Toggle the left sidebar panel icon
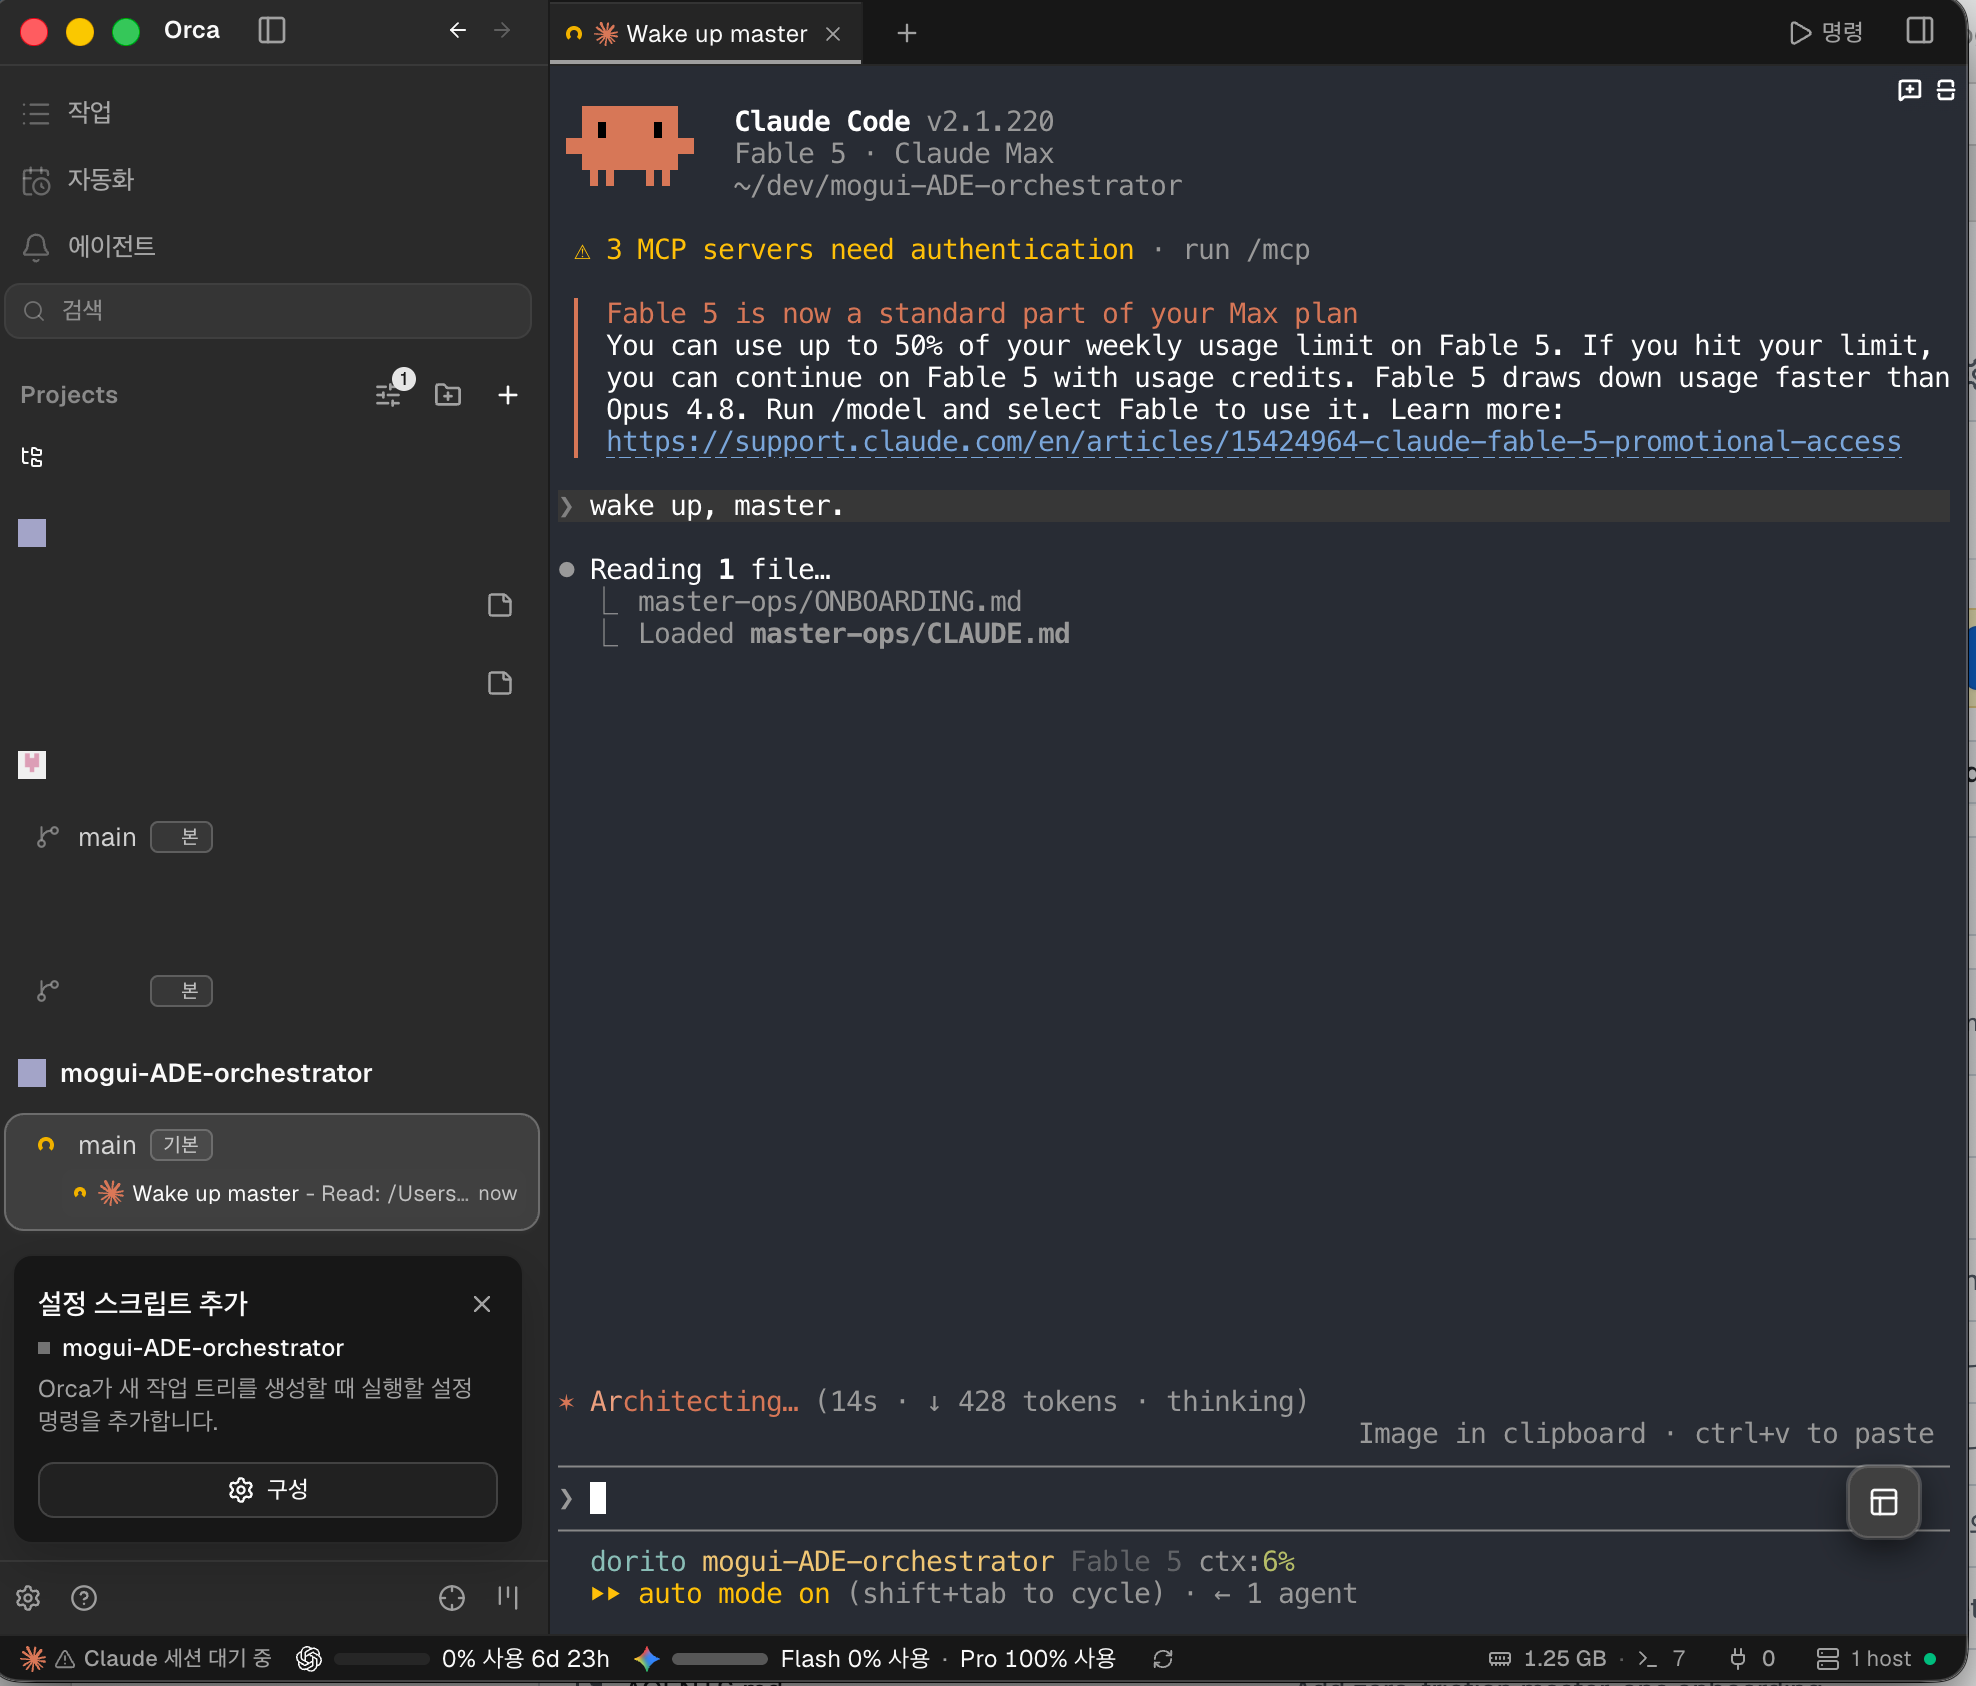This screenshot has height=1686, width=1976. [272, 31]
